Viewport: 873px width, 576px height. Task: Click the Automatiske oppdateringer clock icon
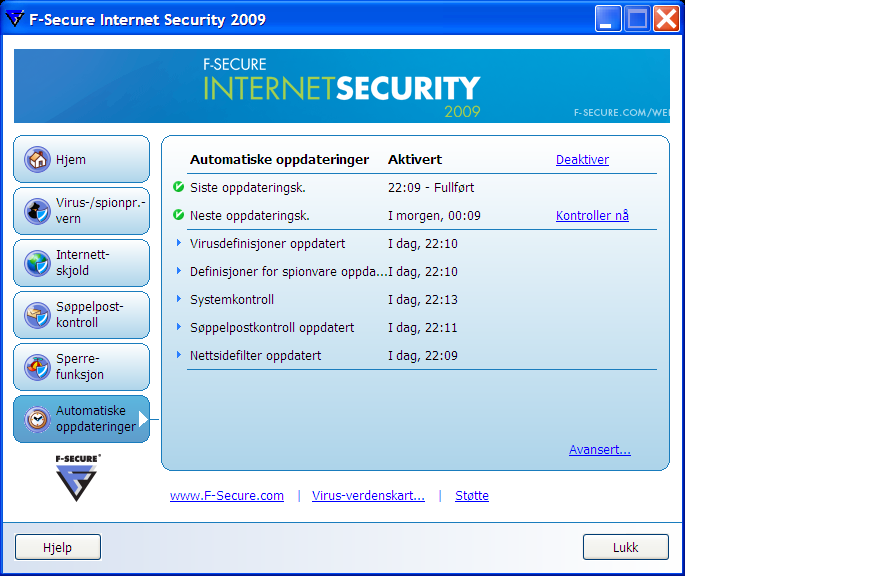pyautogui.click(x=38, y=419)
